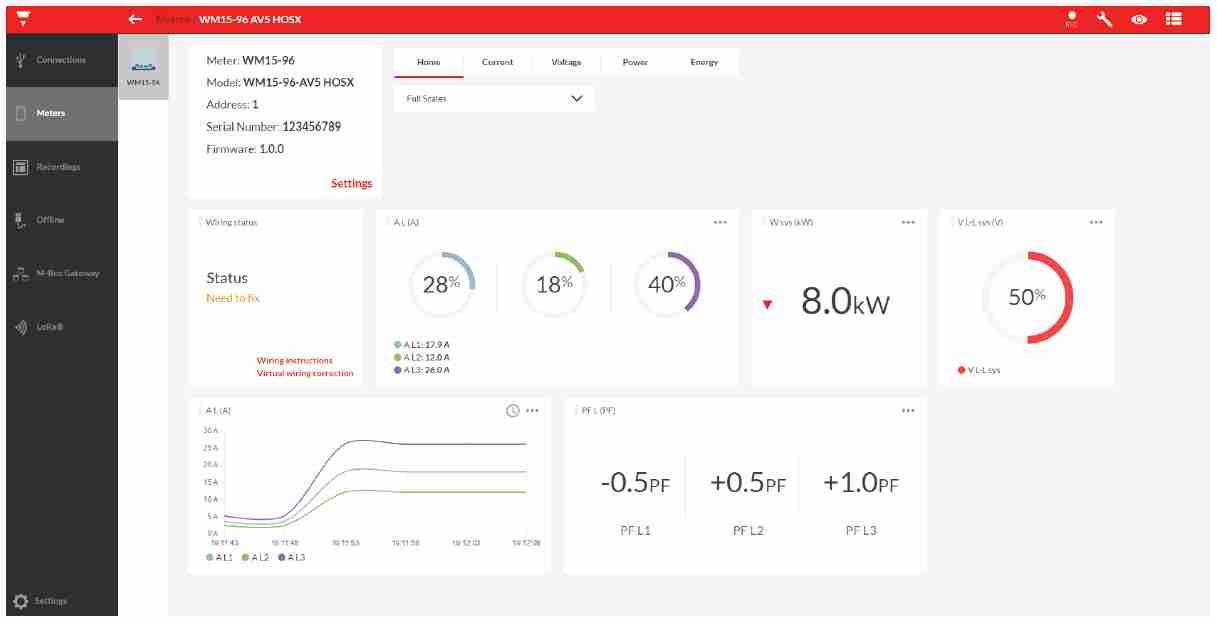The image size is (1217, 623).
Task: Open the Full Scales dropdown
Action: pyautogui.click(x=494, y=99)
